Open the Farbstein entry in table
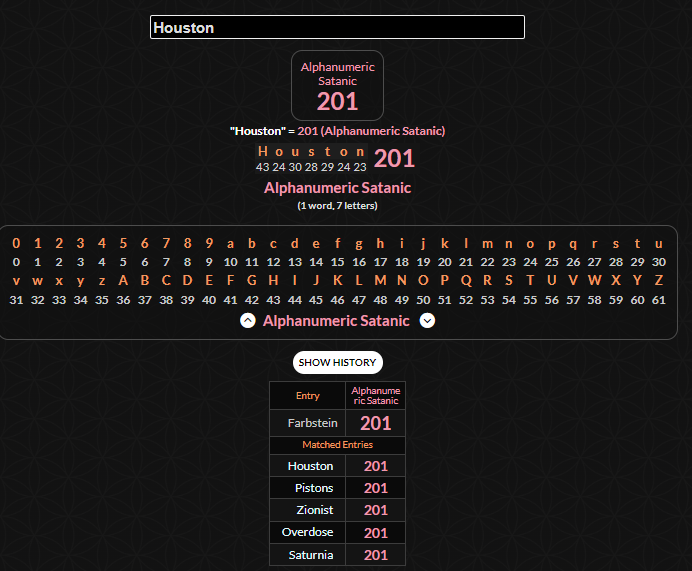This screenshot has height=571, width=692. 312,423
